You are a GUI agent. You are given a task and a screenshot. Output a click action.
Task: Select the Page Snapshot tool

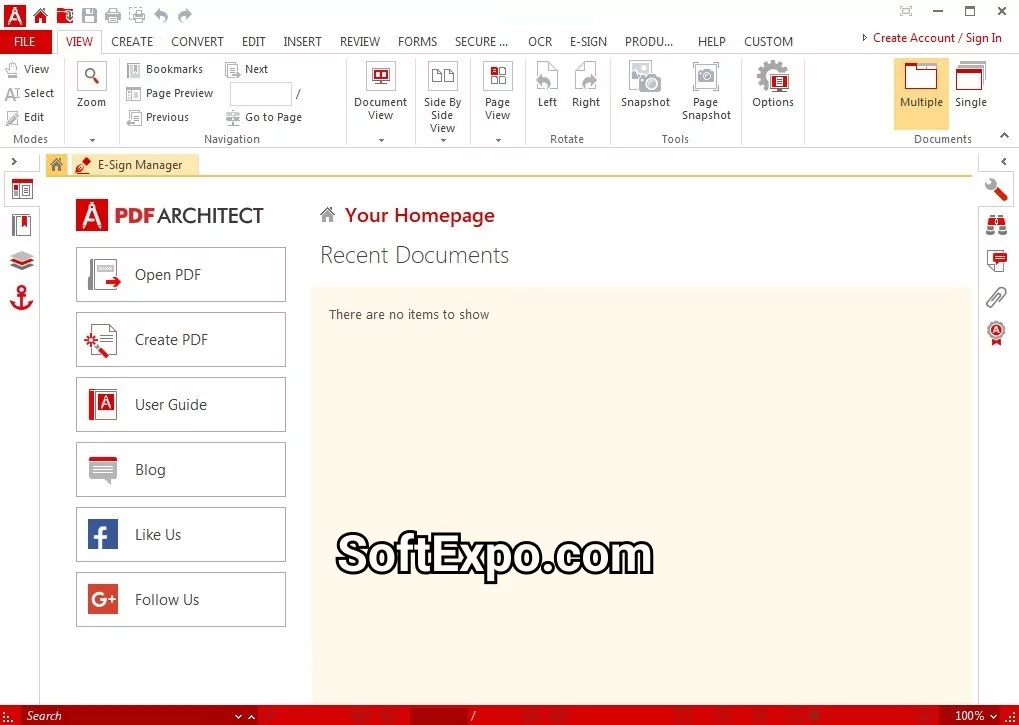(x=705, y=90)
